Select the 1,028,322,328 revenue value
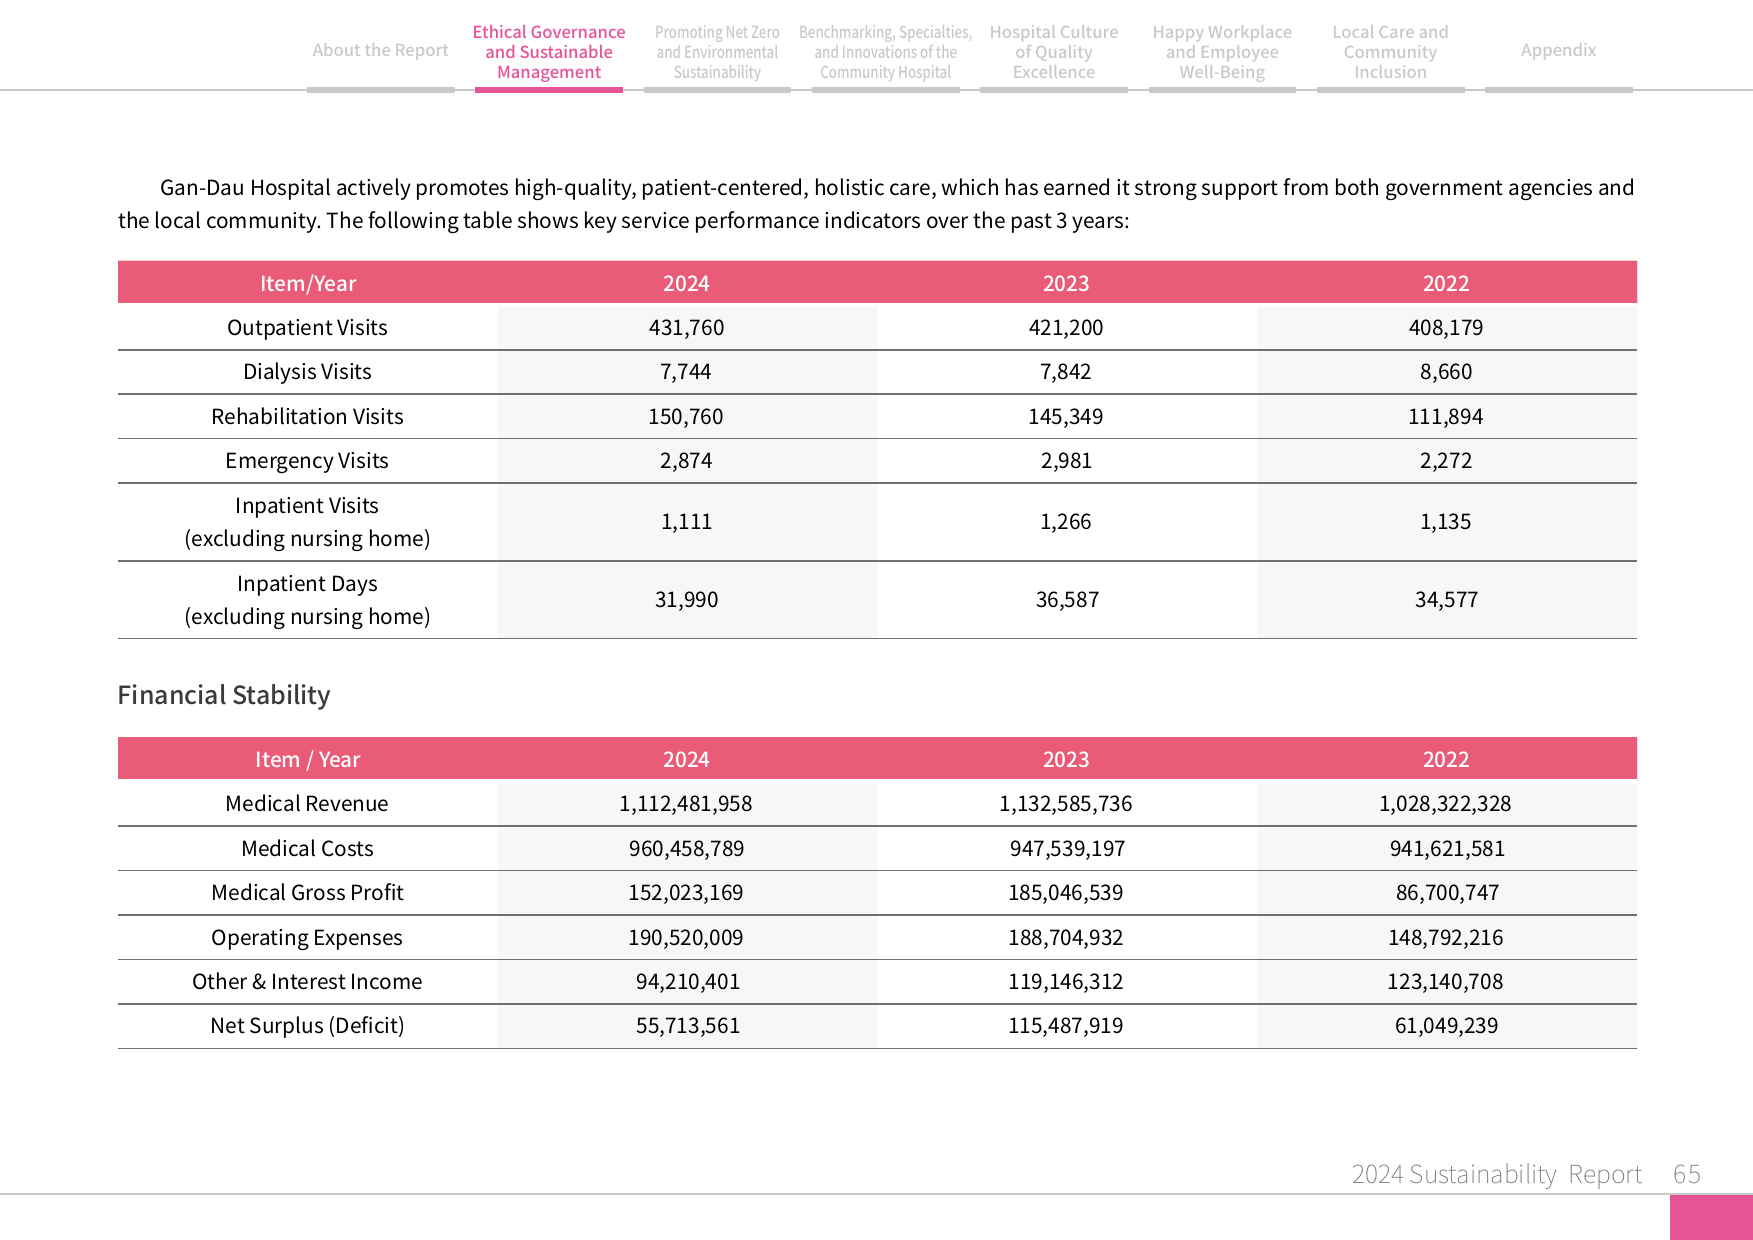1753x1240 pixels. pyautogui.click(x=1446, y=804)
